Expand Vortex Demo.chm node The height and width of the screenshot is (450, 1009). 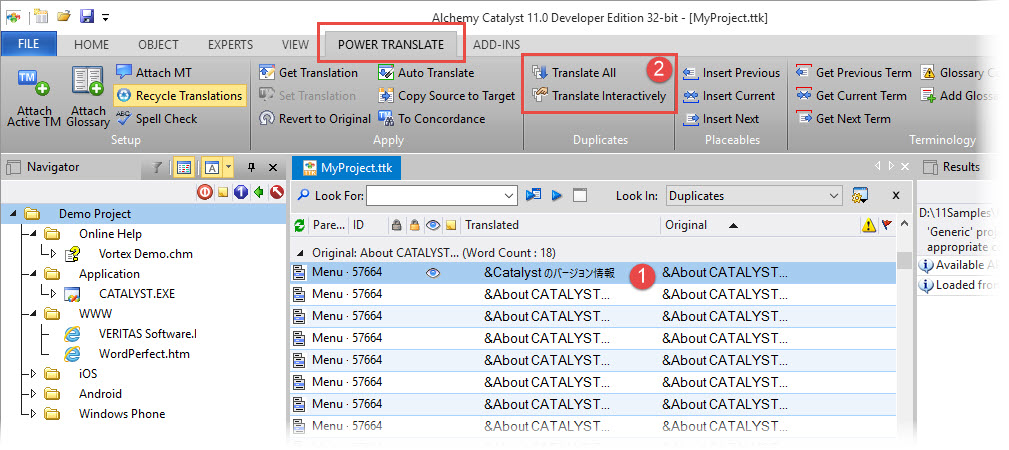tap(53, 254)
